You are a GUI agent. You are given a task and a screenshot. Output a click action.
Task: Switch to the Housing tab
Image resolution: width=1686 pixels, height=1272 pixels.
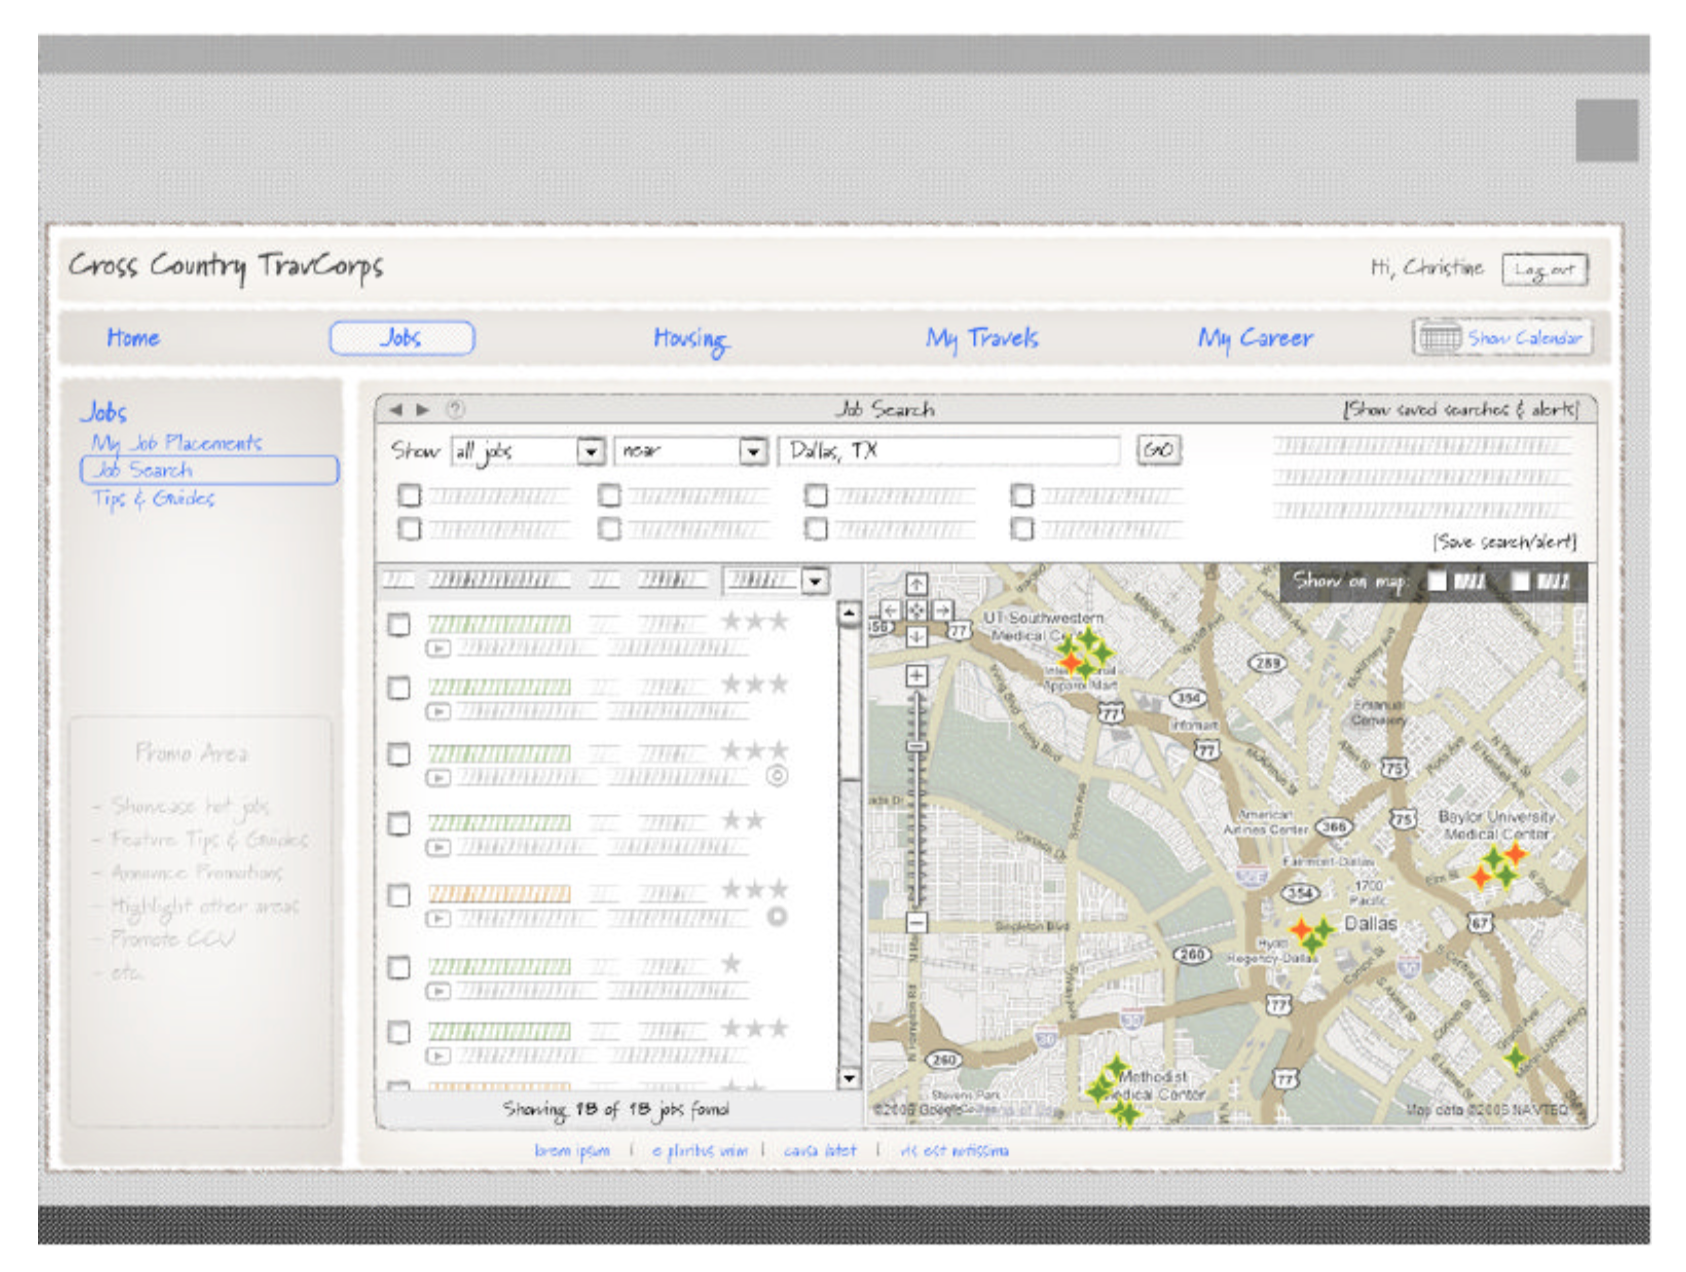(690, 339)
